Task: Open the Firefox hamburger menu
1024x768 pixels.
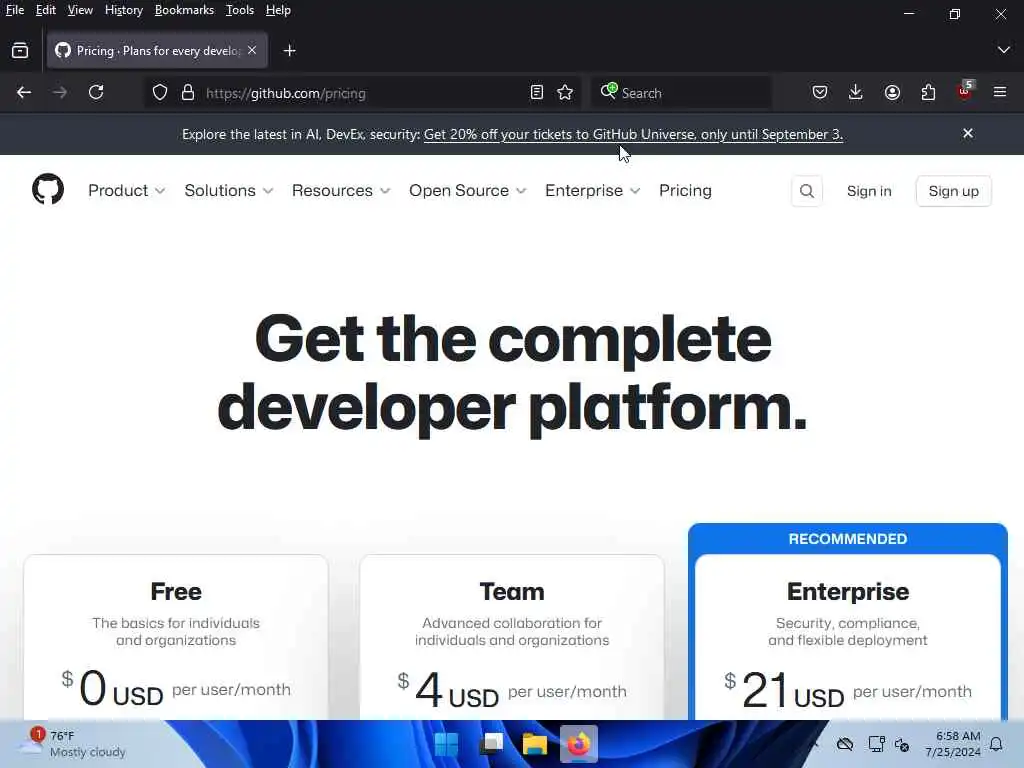Action: pyautogui.click(x=1000, y=93)
